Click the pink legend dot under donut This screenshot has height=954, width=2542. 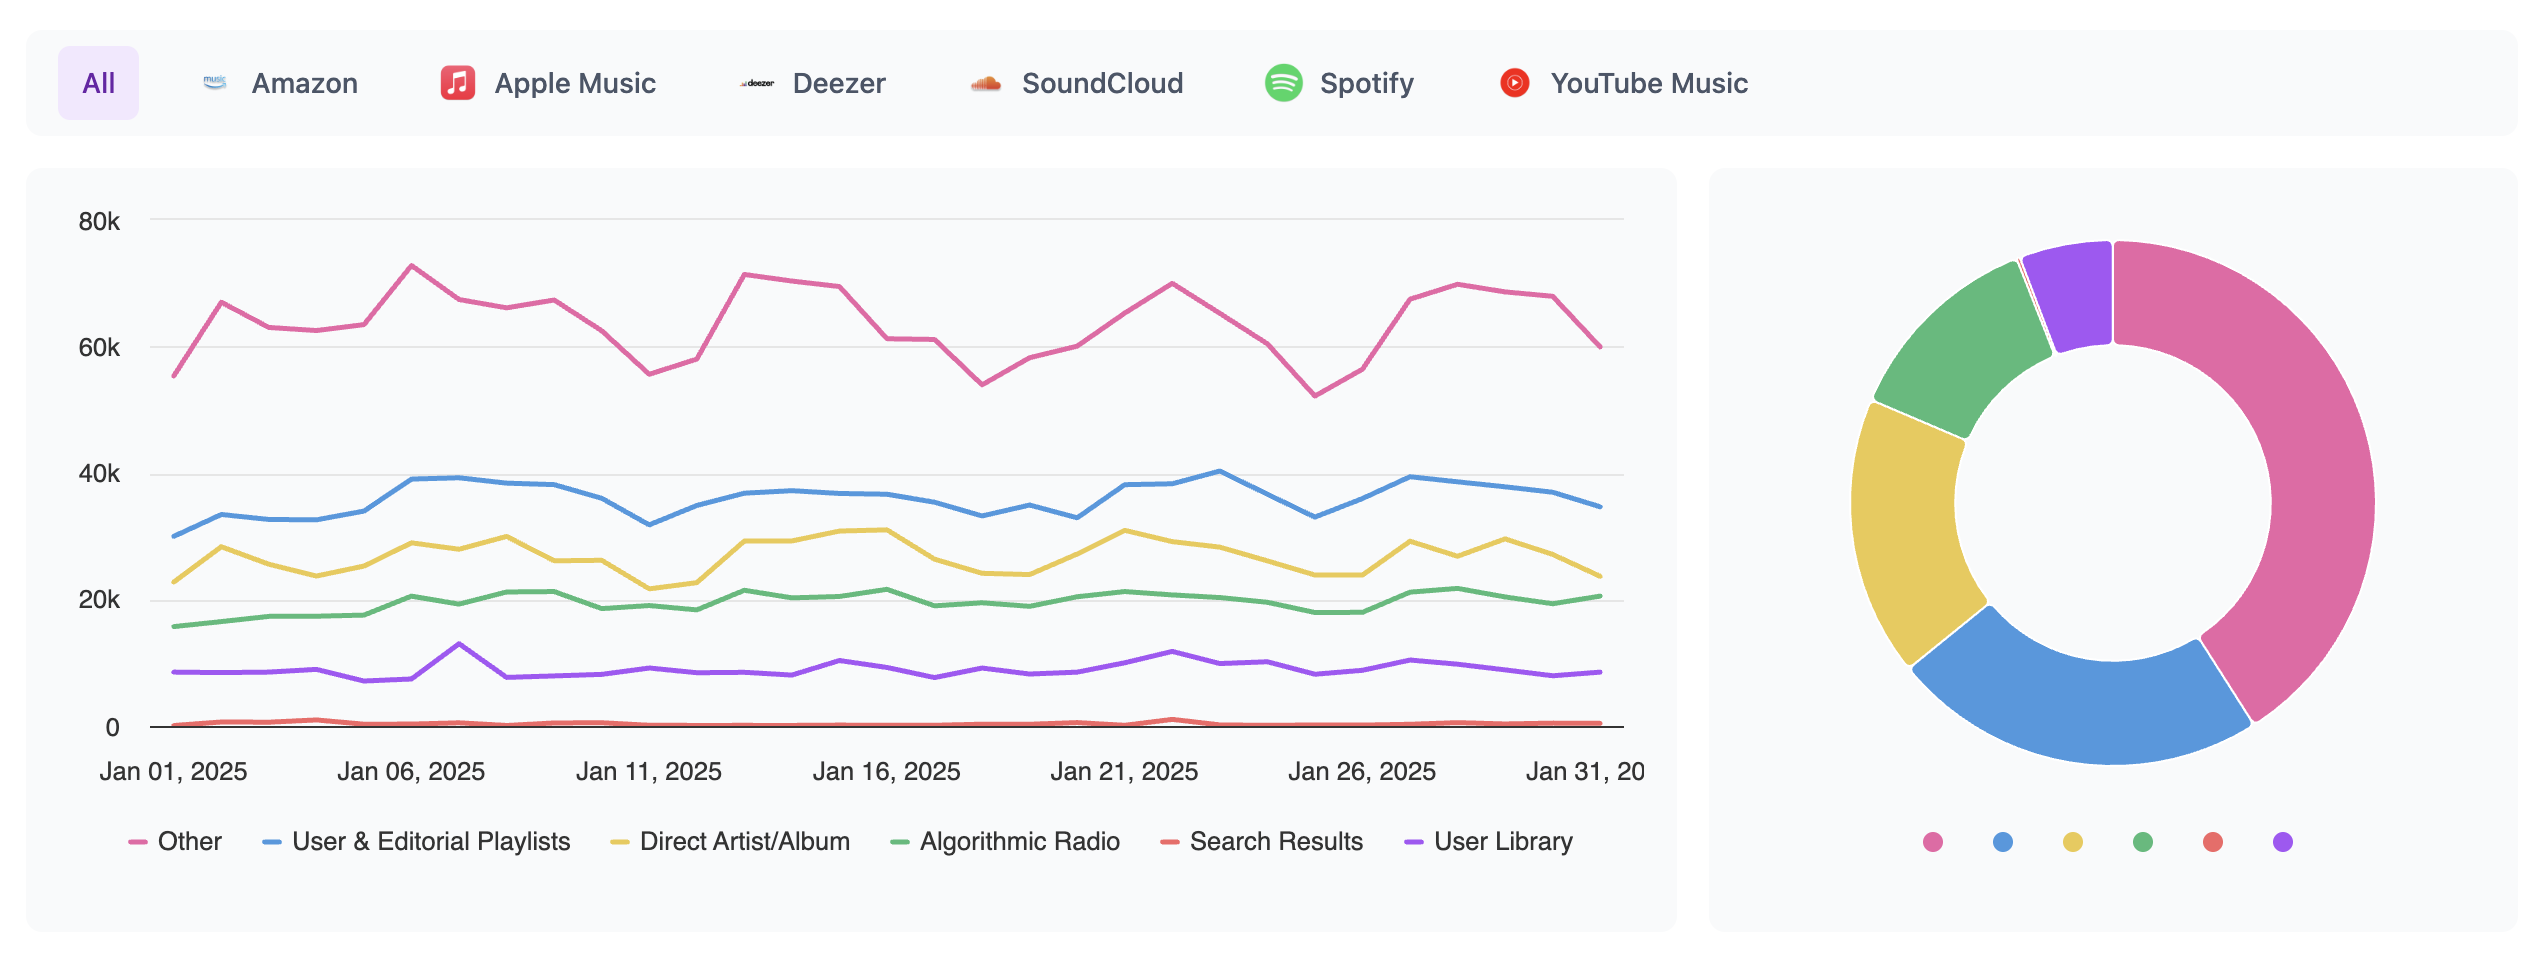[1933, 842]
